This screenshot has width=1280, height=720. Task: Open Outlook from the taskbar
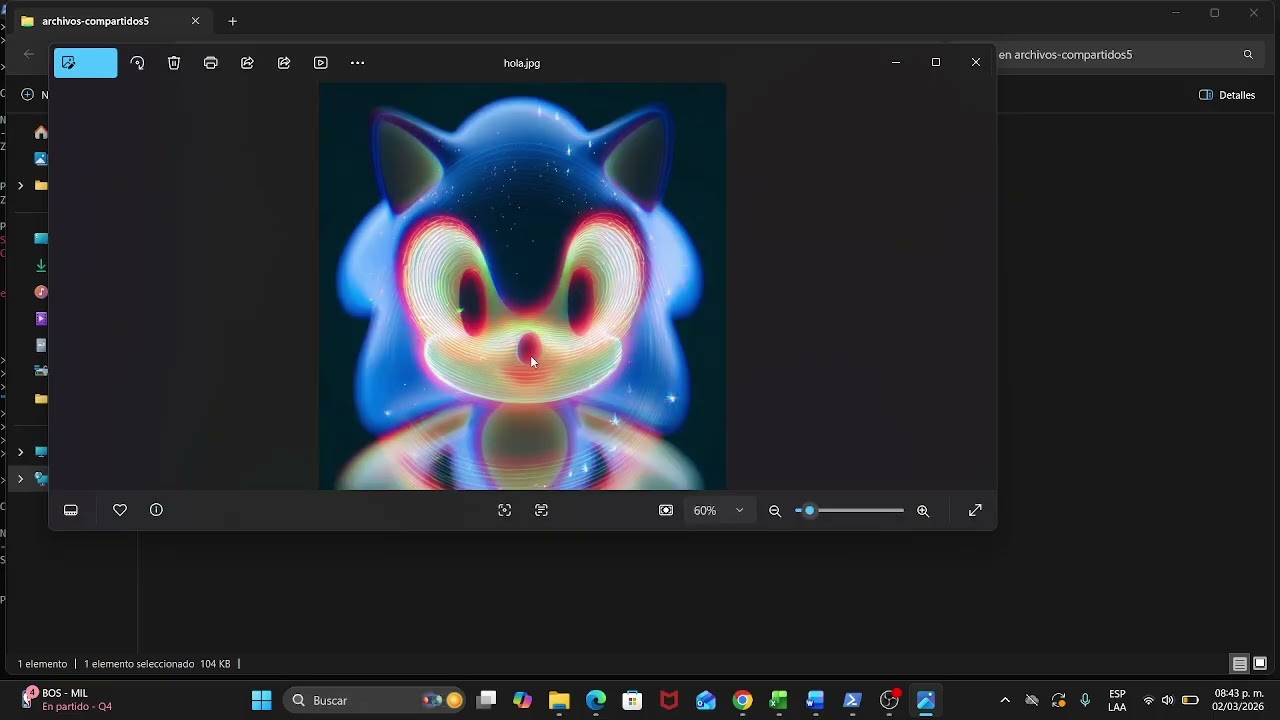click(x=706, y=700)
